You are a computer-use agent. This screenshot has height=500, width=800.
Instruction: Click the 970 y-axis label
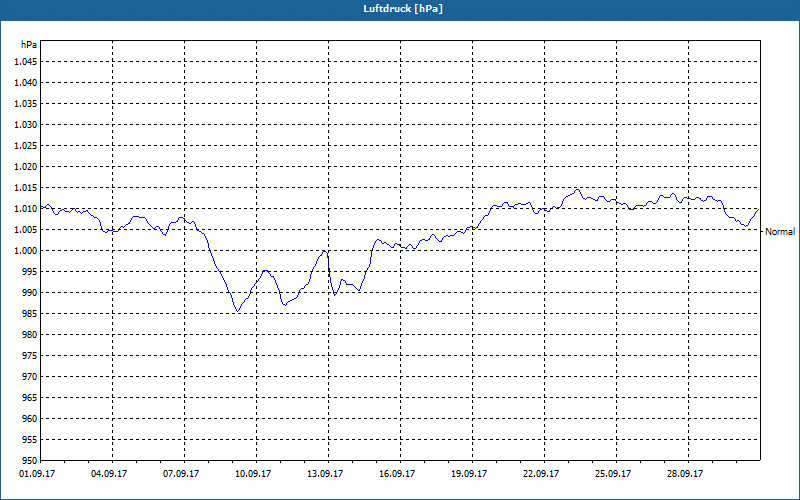(30, 377)
